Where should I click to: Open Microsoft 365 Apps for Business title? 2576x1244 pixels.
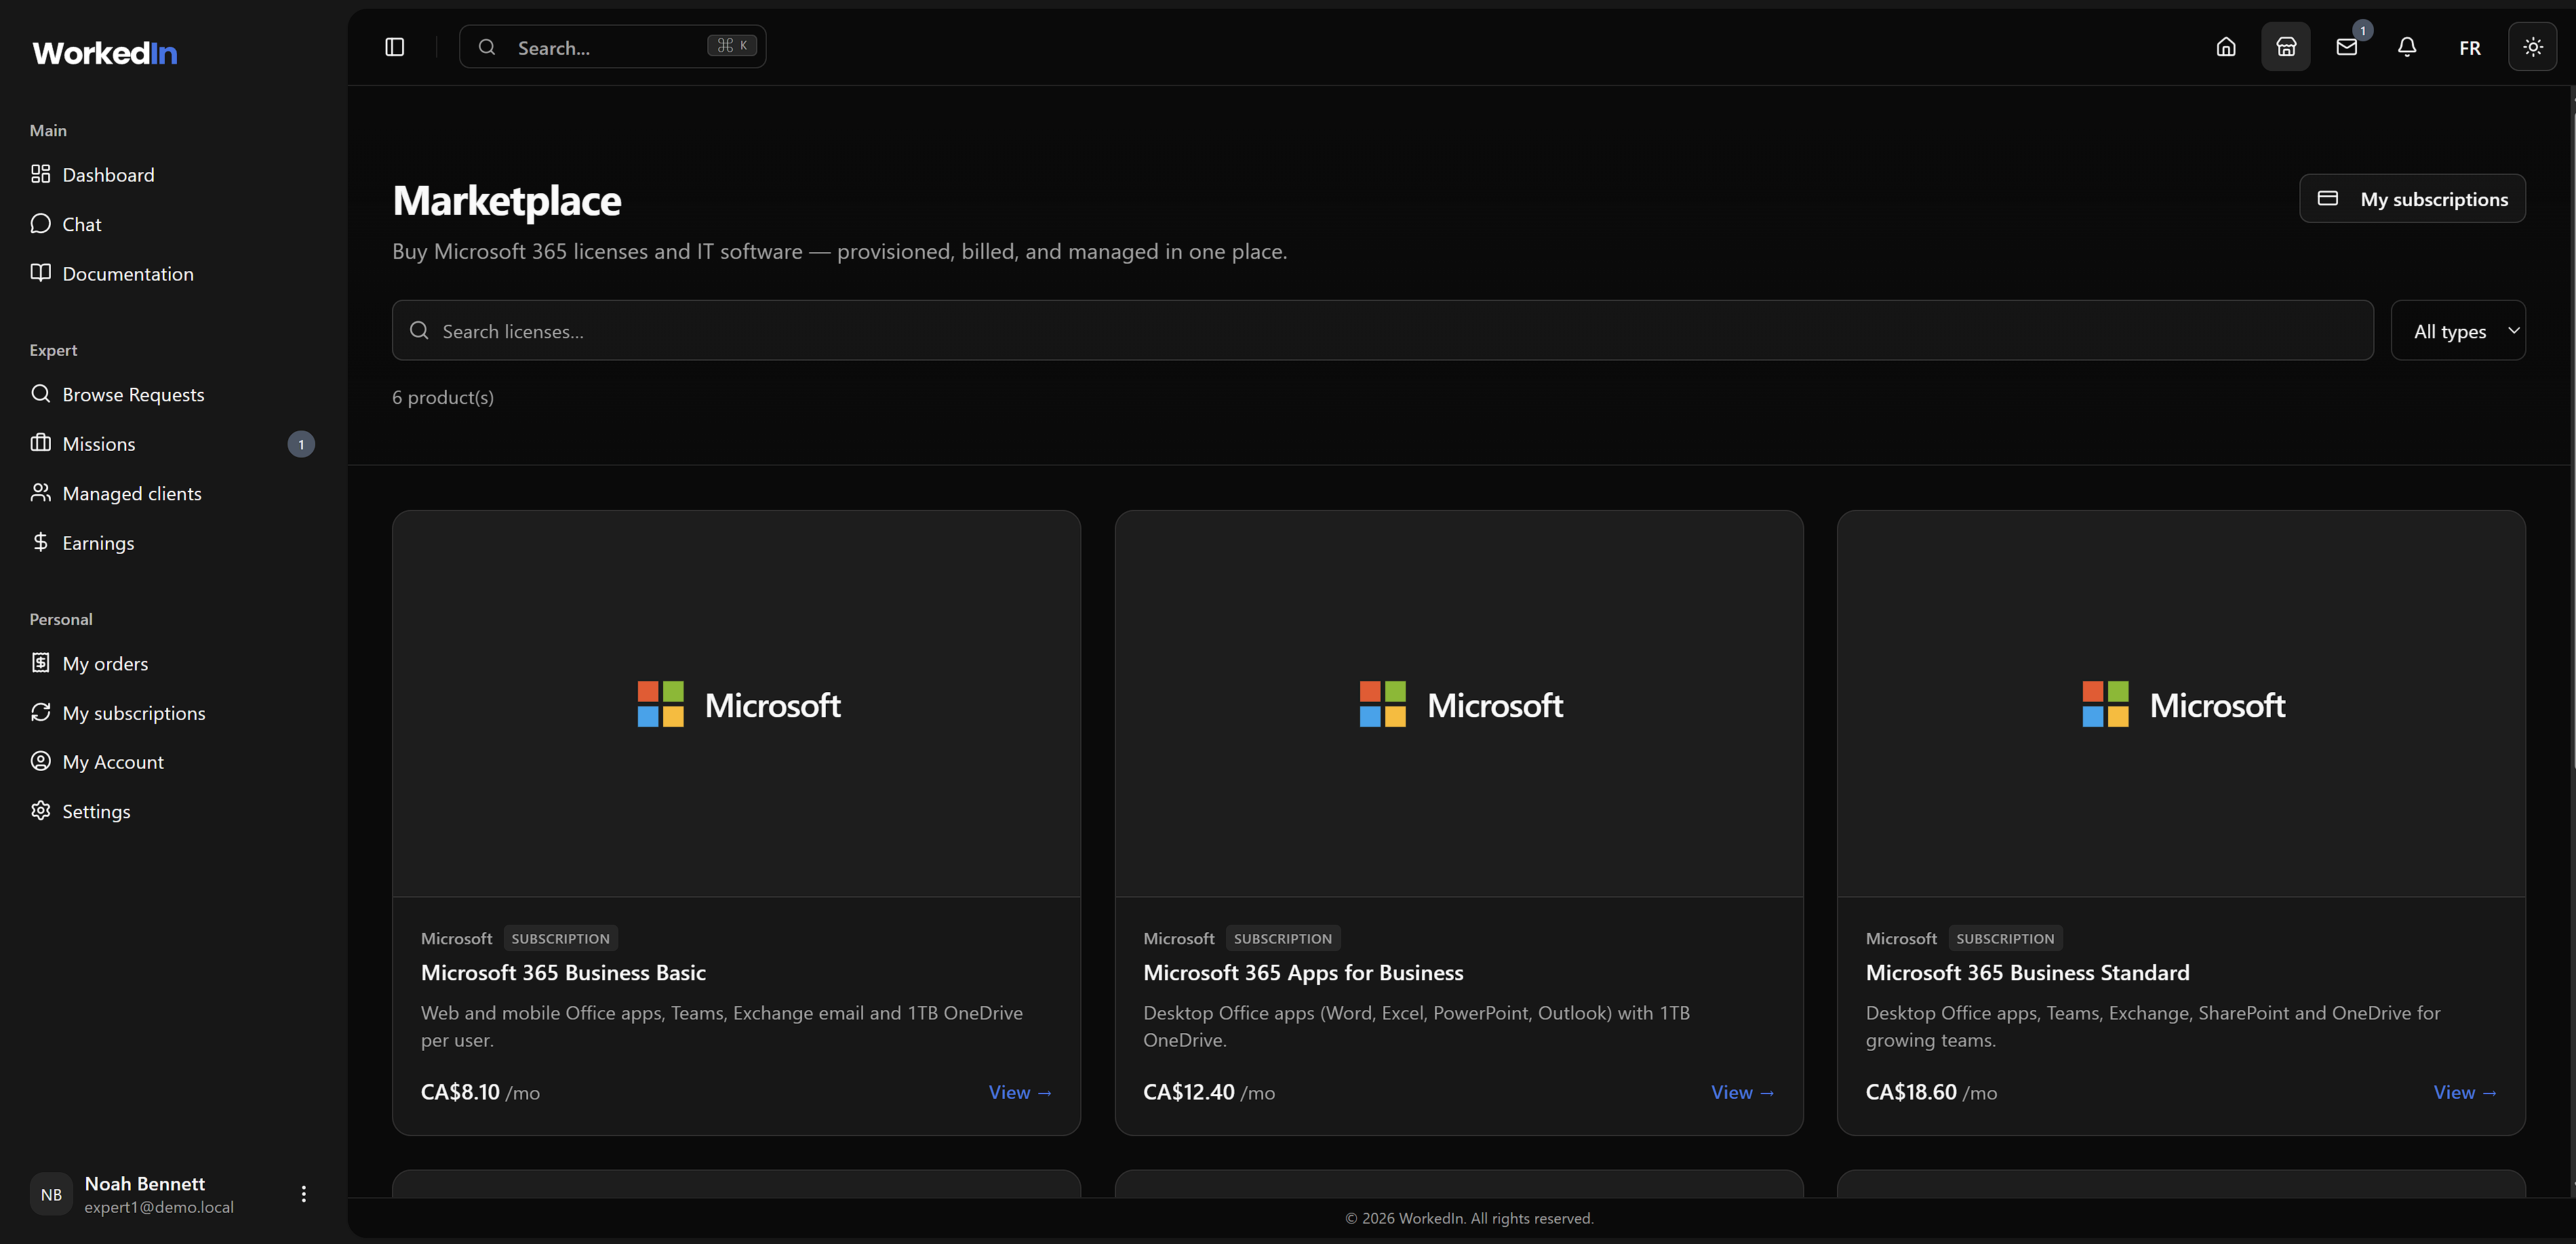click(1303, 973)
